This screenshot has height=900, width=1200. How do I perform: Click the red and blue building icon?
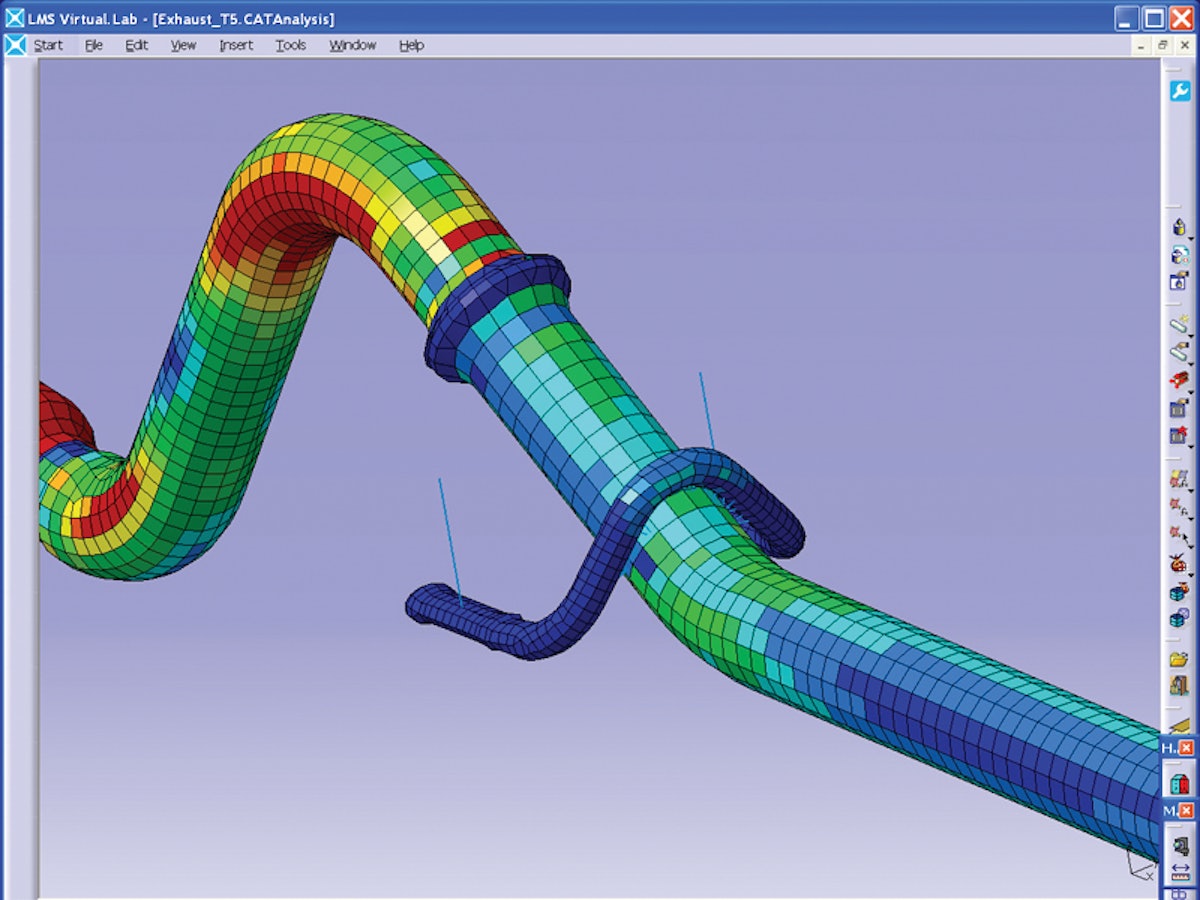point(1179,784)
